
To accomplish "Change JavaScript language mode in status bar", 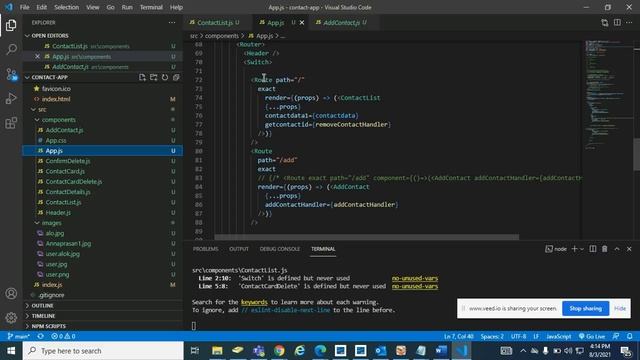I will point(558,336).
